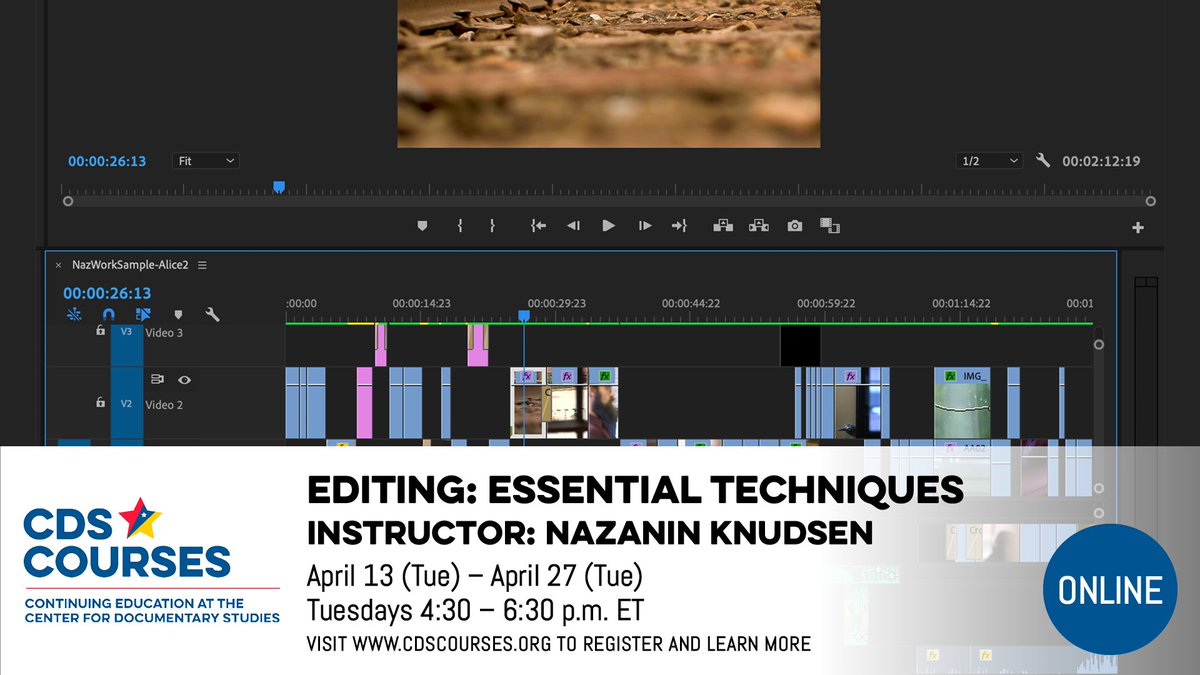Click the Video 3 track name
Image resolution: width=1200 pixels, height=675 pixels.
point(164,332)
